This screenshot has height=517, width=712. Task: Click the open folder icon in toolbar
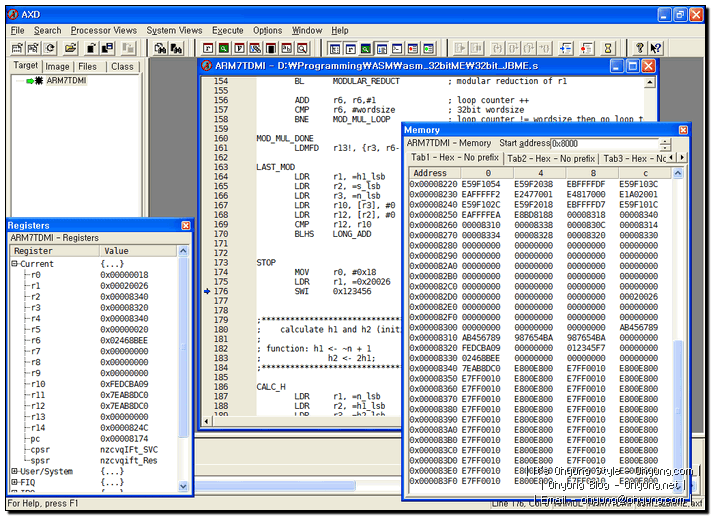(70, 48)
